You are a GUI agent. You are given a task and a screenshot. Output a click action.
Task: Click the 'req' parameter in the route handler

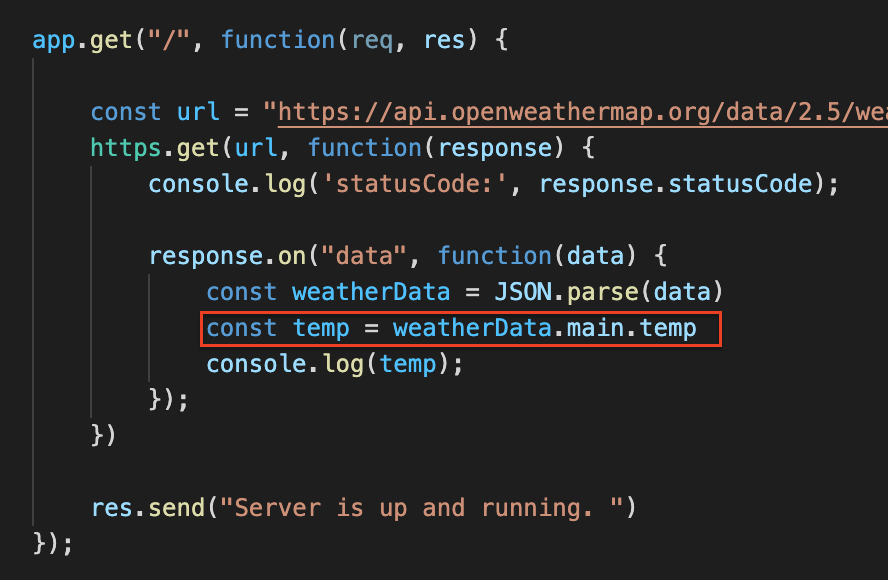(x=373, y=41)
